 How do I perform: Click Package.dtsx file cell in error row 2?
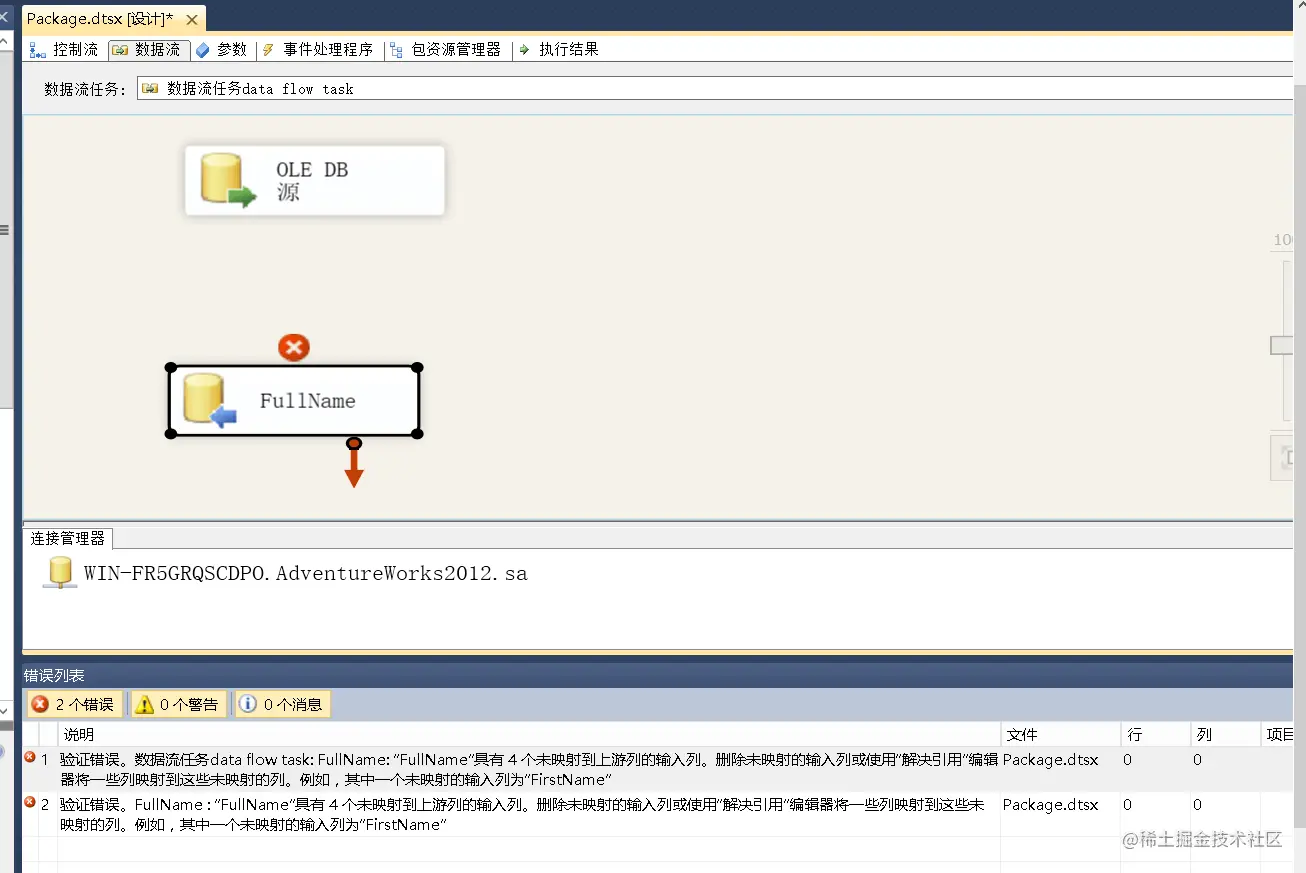1050,805
